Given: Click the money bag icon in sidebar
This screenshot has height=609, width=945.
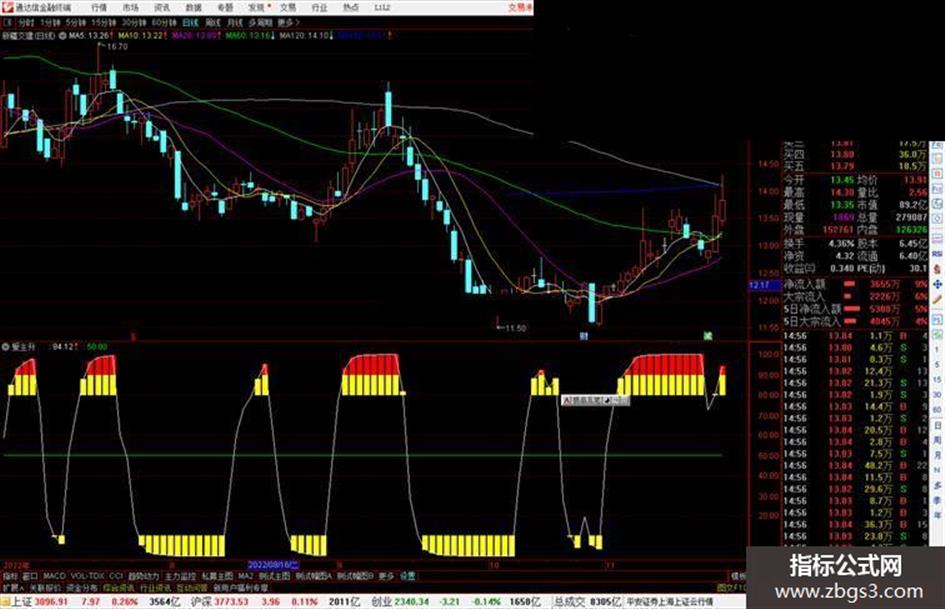Looking at the screenshot, I should 937,269.
